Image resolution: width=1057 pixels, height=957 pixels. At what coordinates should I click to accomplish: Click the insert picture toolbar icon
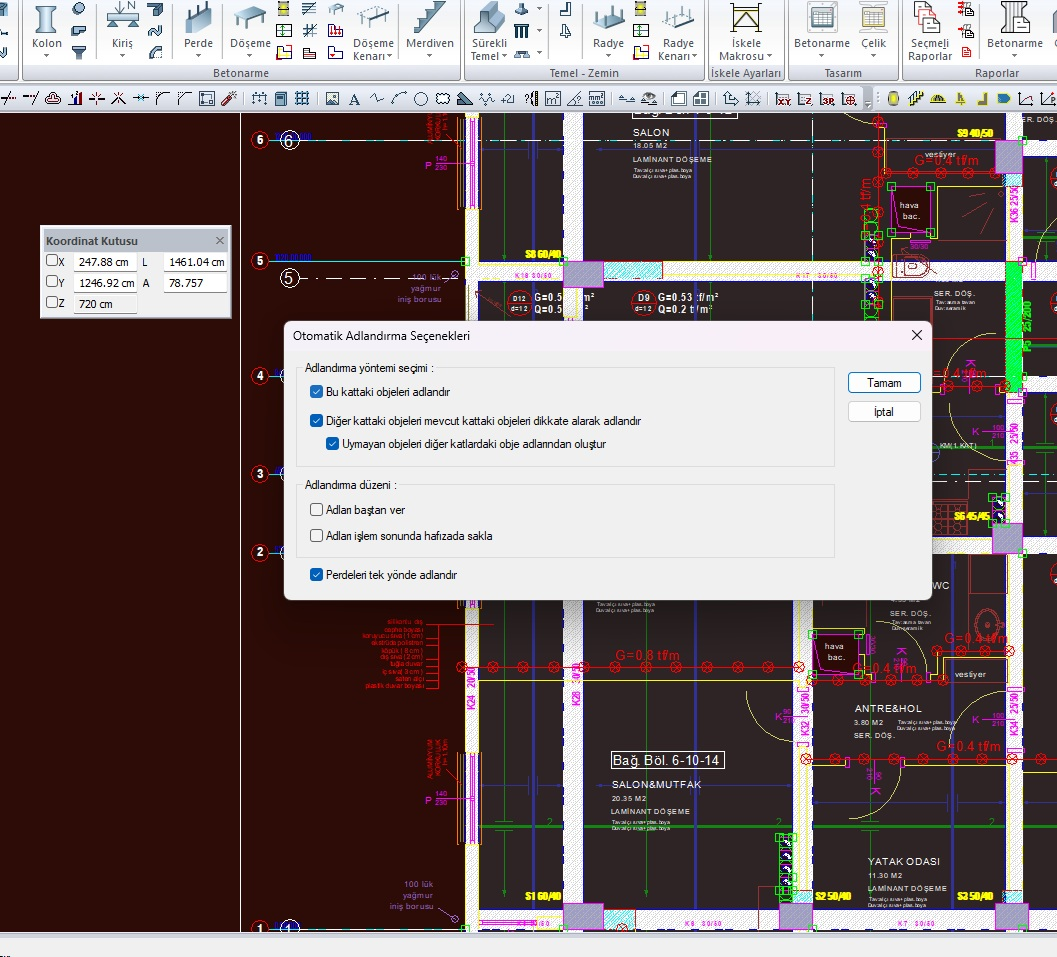pyautogui.click(x=332, y=99)
